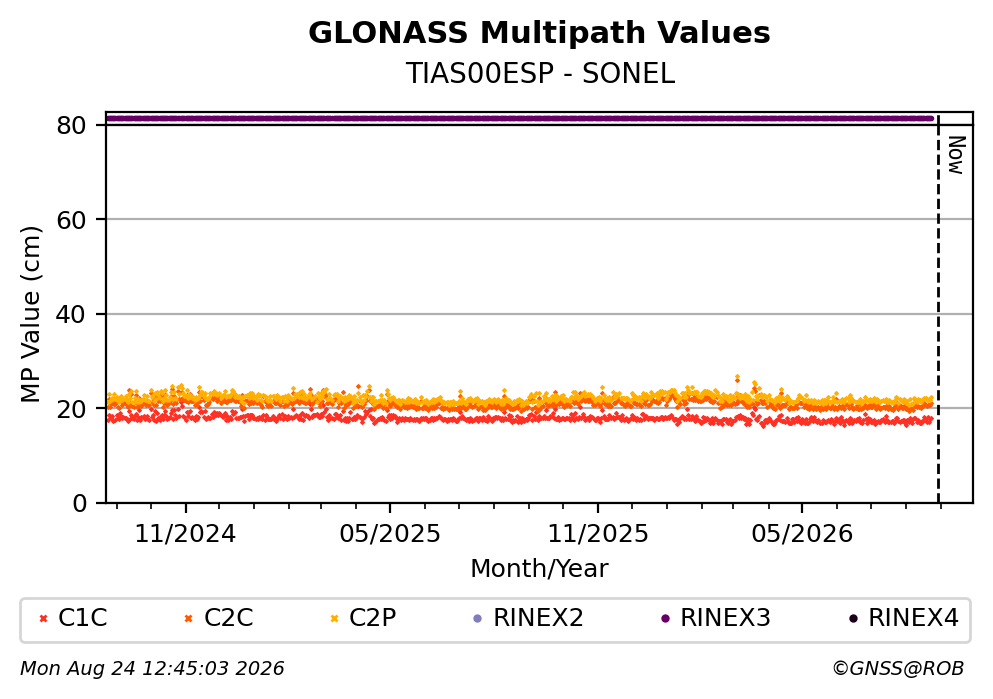Viewport: 993px width, 699px height.
Task: Click the ©GNSS@ROB credit text
Action: 898,669
